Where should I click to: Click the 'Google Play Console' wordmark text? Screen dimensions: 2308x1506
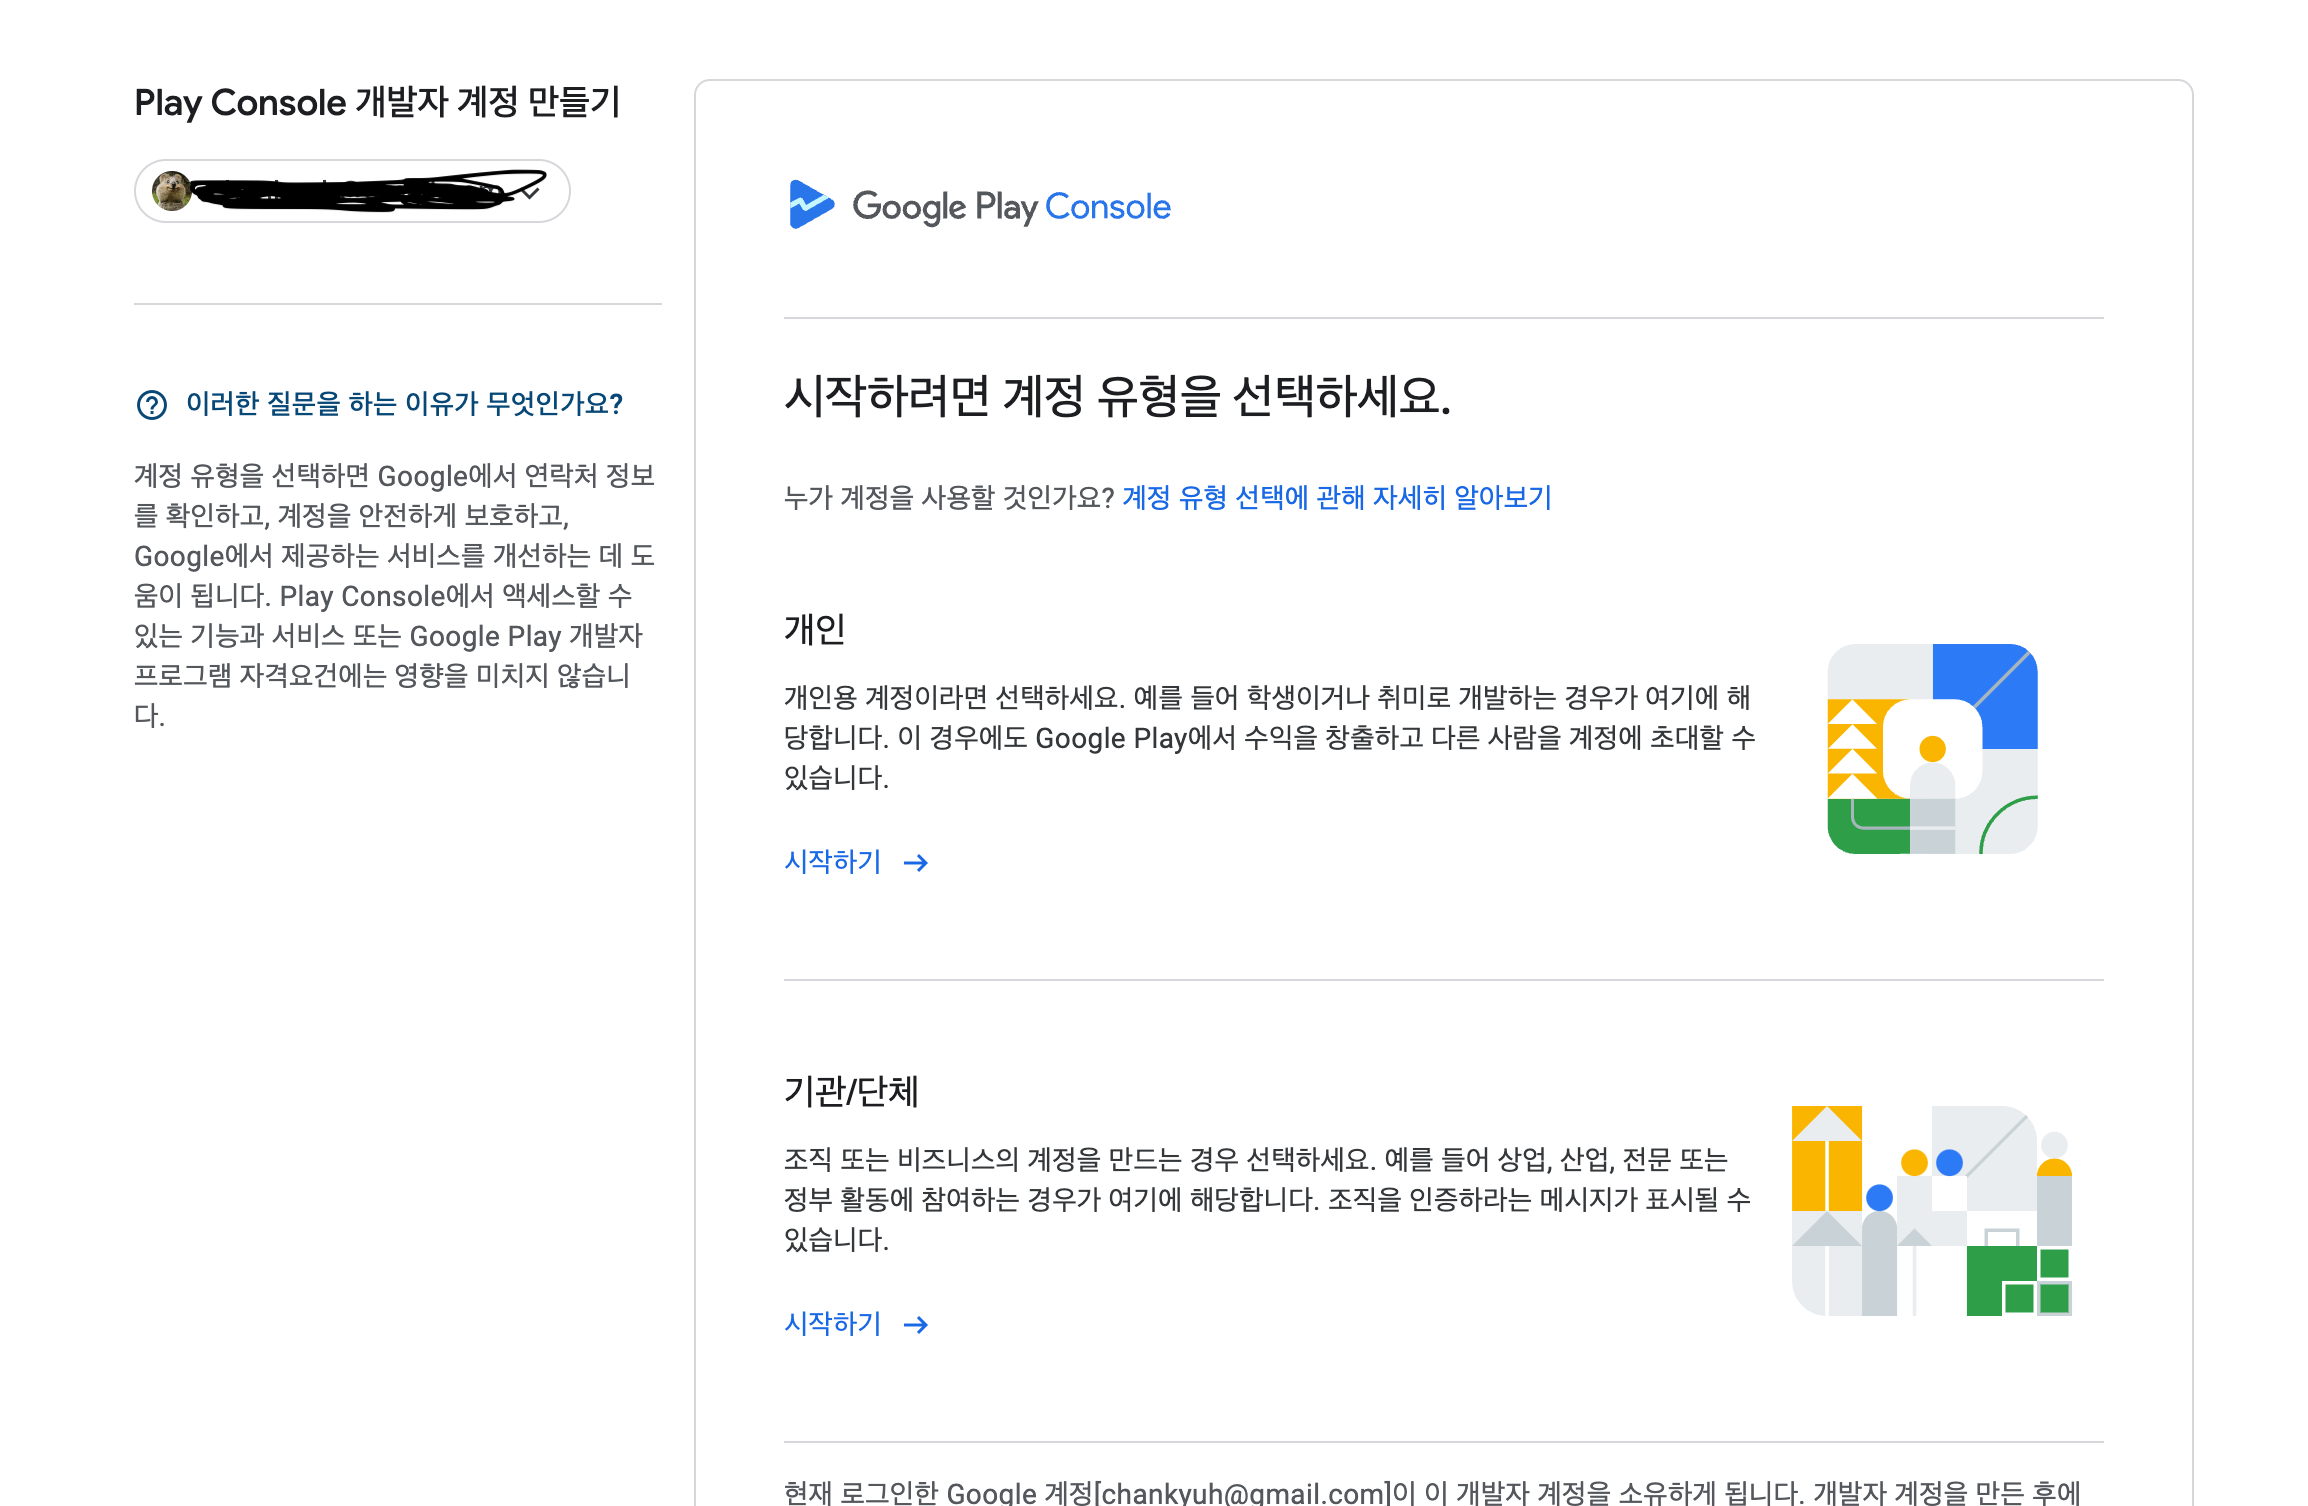pos(1011,207)
